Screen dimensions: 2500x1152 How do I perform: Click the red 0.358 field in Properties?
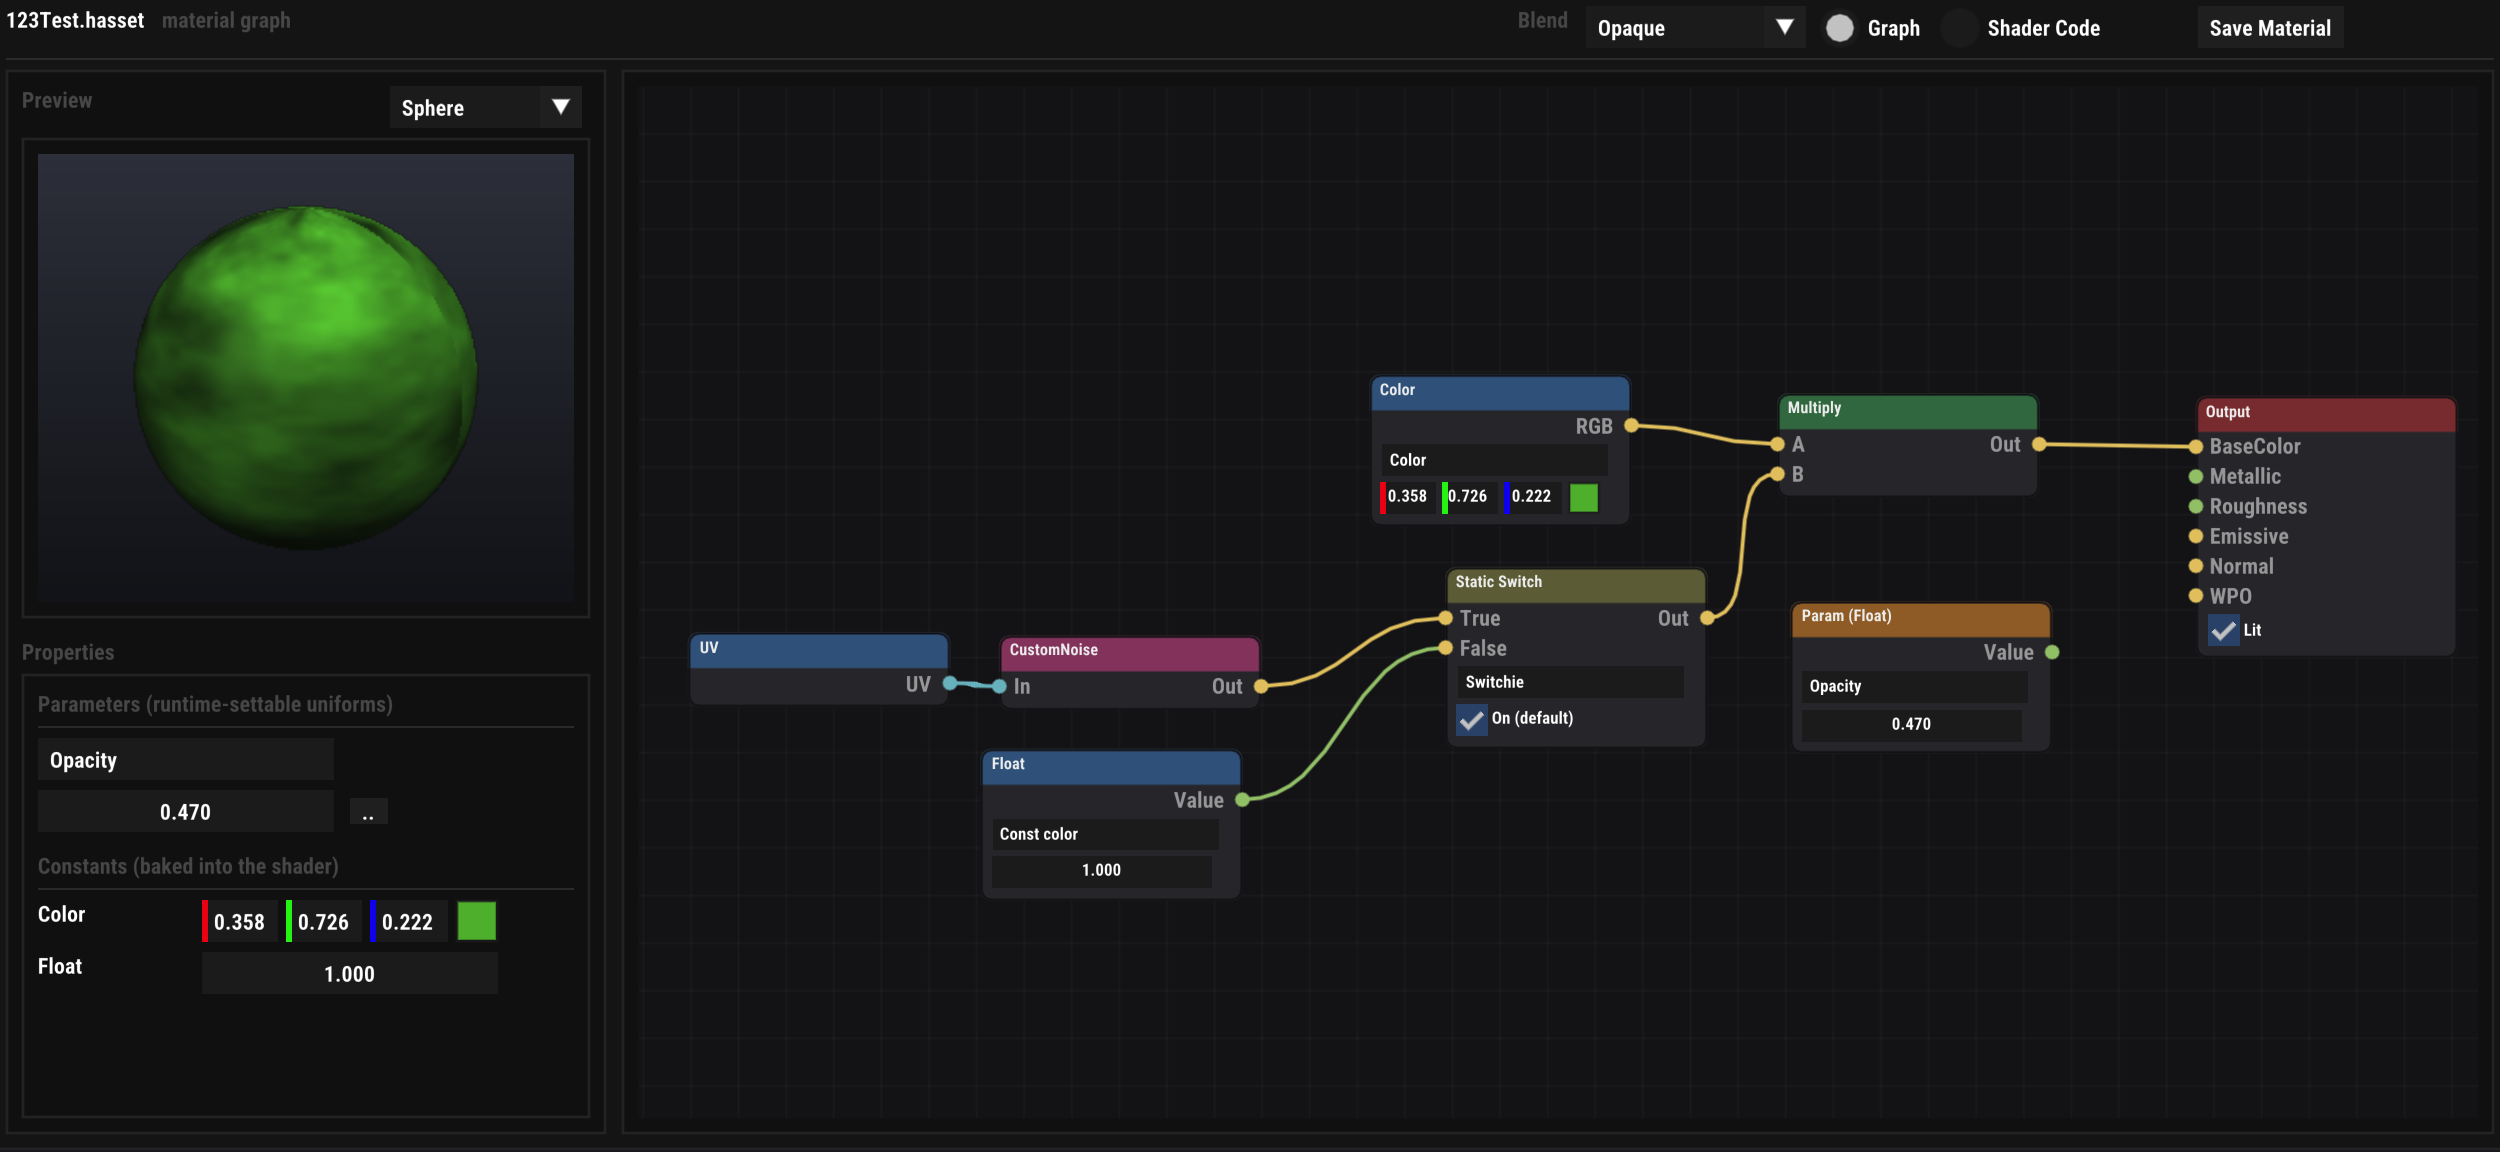click(240, 921)
